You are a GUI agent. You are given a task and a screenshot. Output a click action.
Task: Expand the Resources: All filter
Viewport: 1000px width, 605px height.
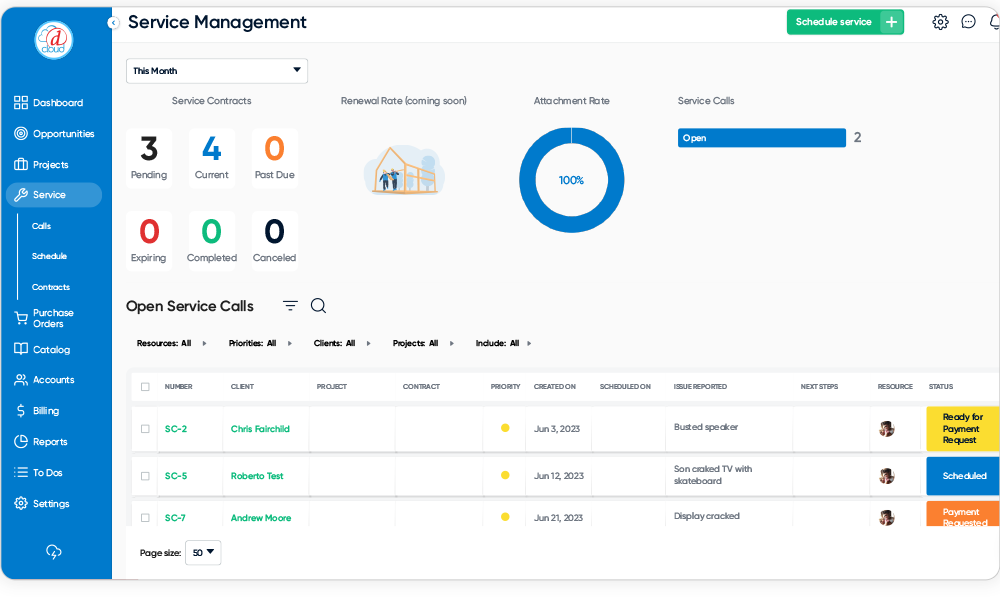point(172,344)
